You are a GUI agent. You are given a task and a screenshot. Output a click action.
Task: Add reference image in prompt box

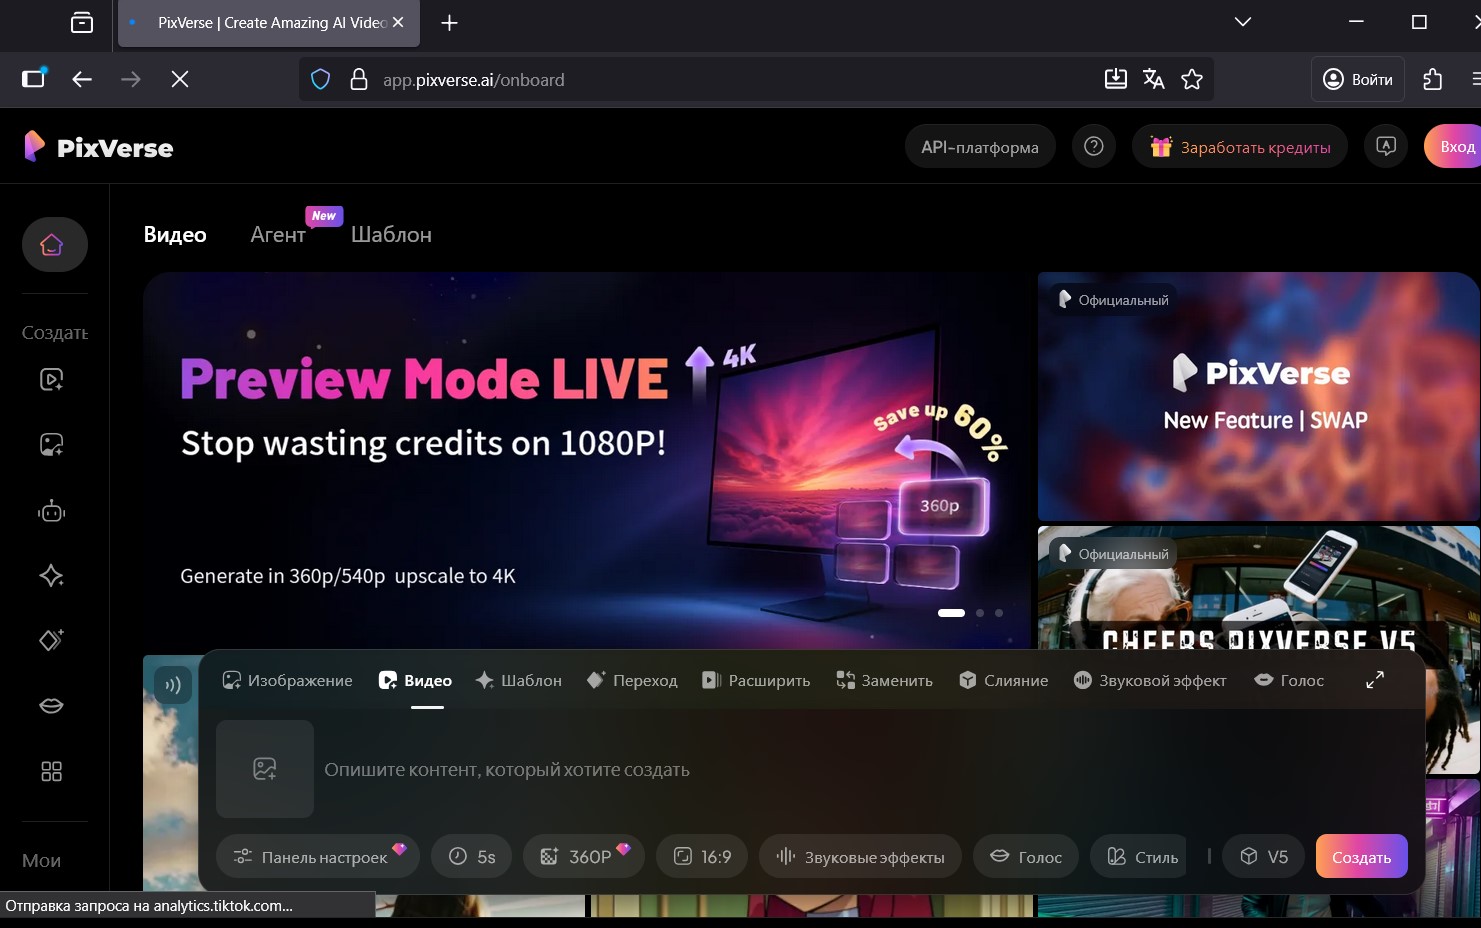point(265,769)
